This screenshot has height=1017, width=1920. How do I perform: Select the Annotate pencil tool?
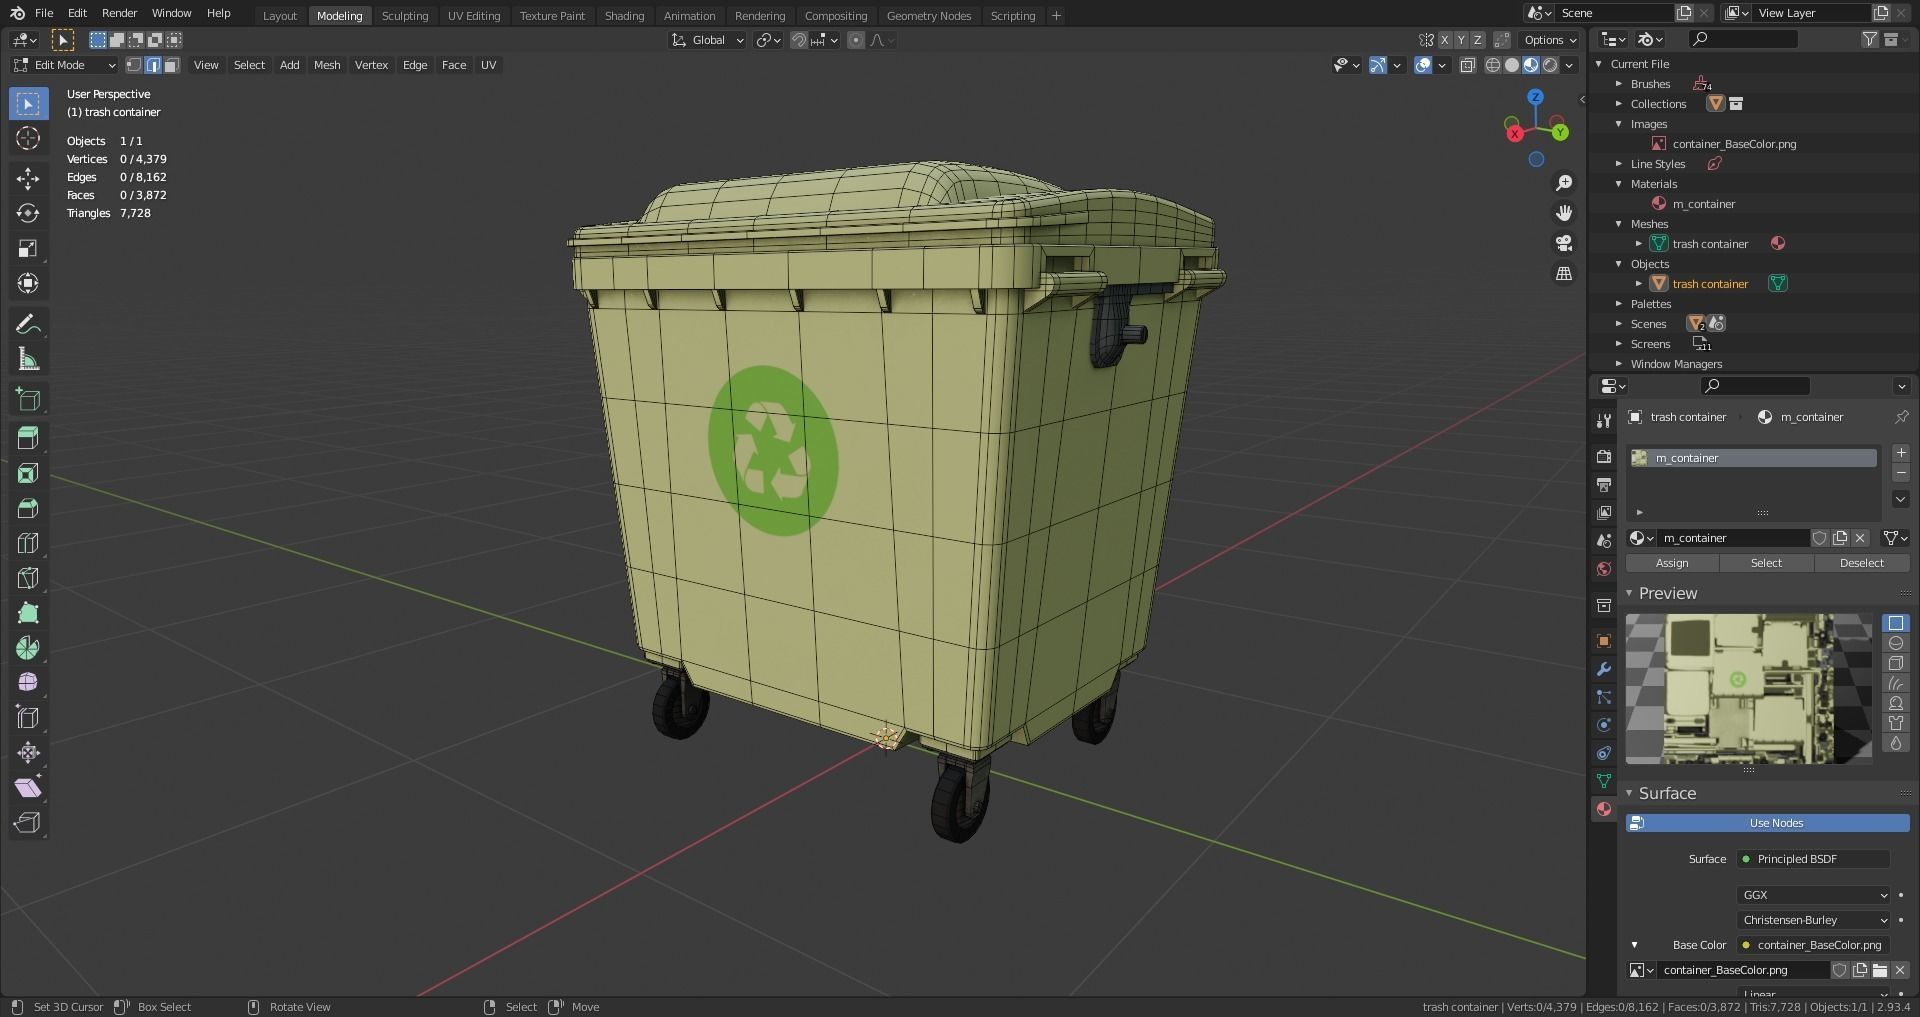pos(28,324)
